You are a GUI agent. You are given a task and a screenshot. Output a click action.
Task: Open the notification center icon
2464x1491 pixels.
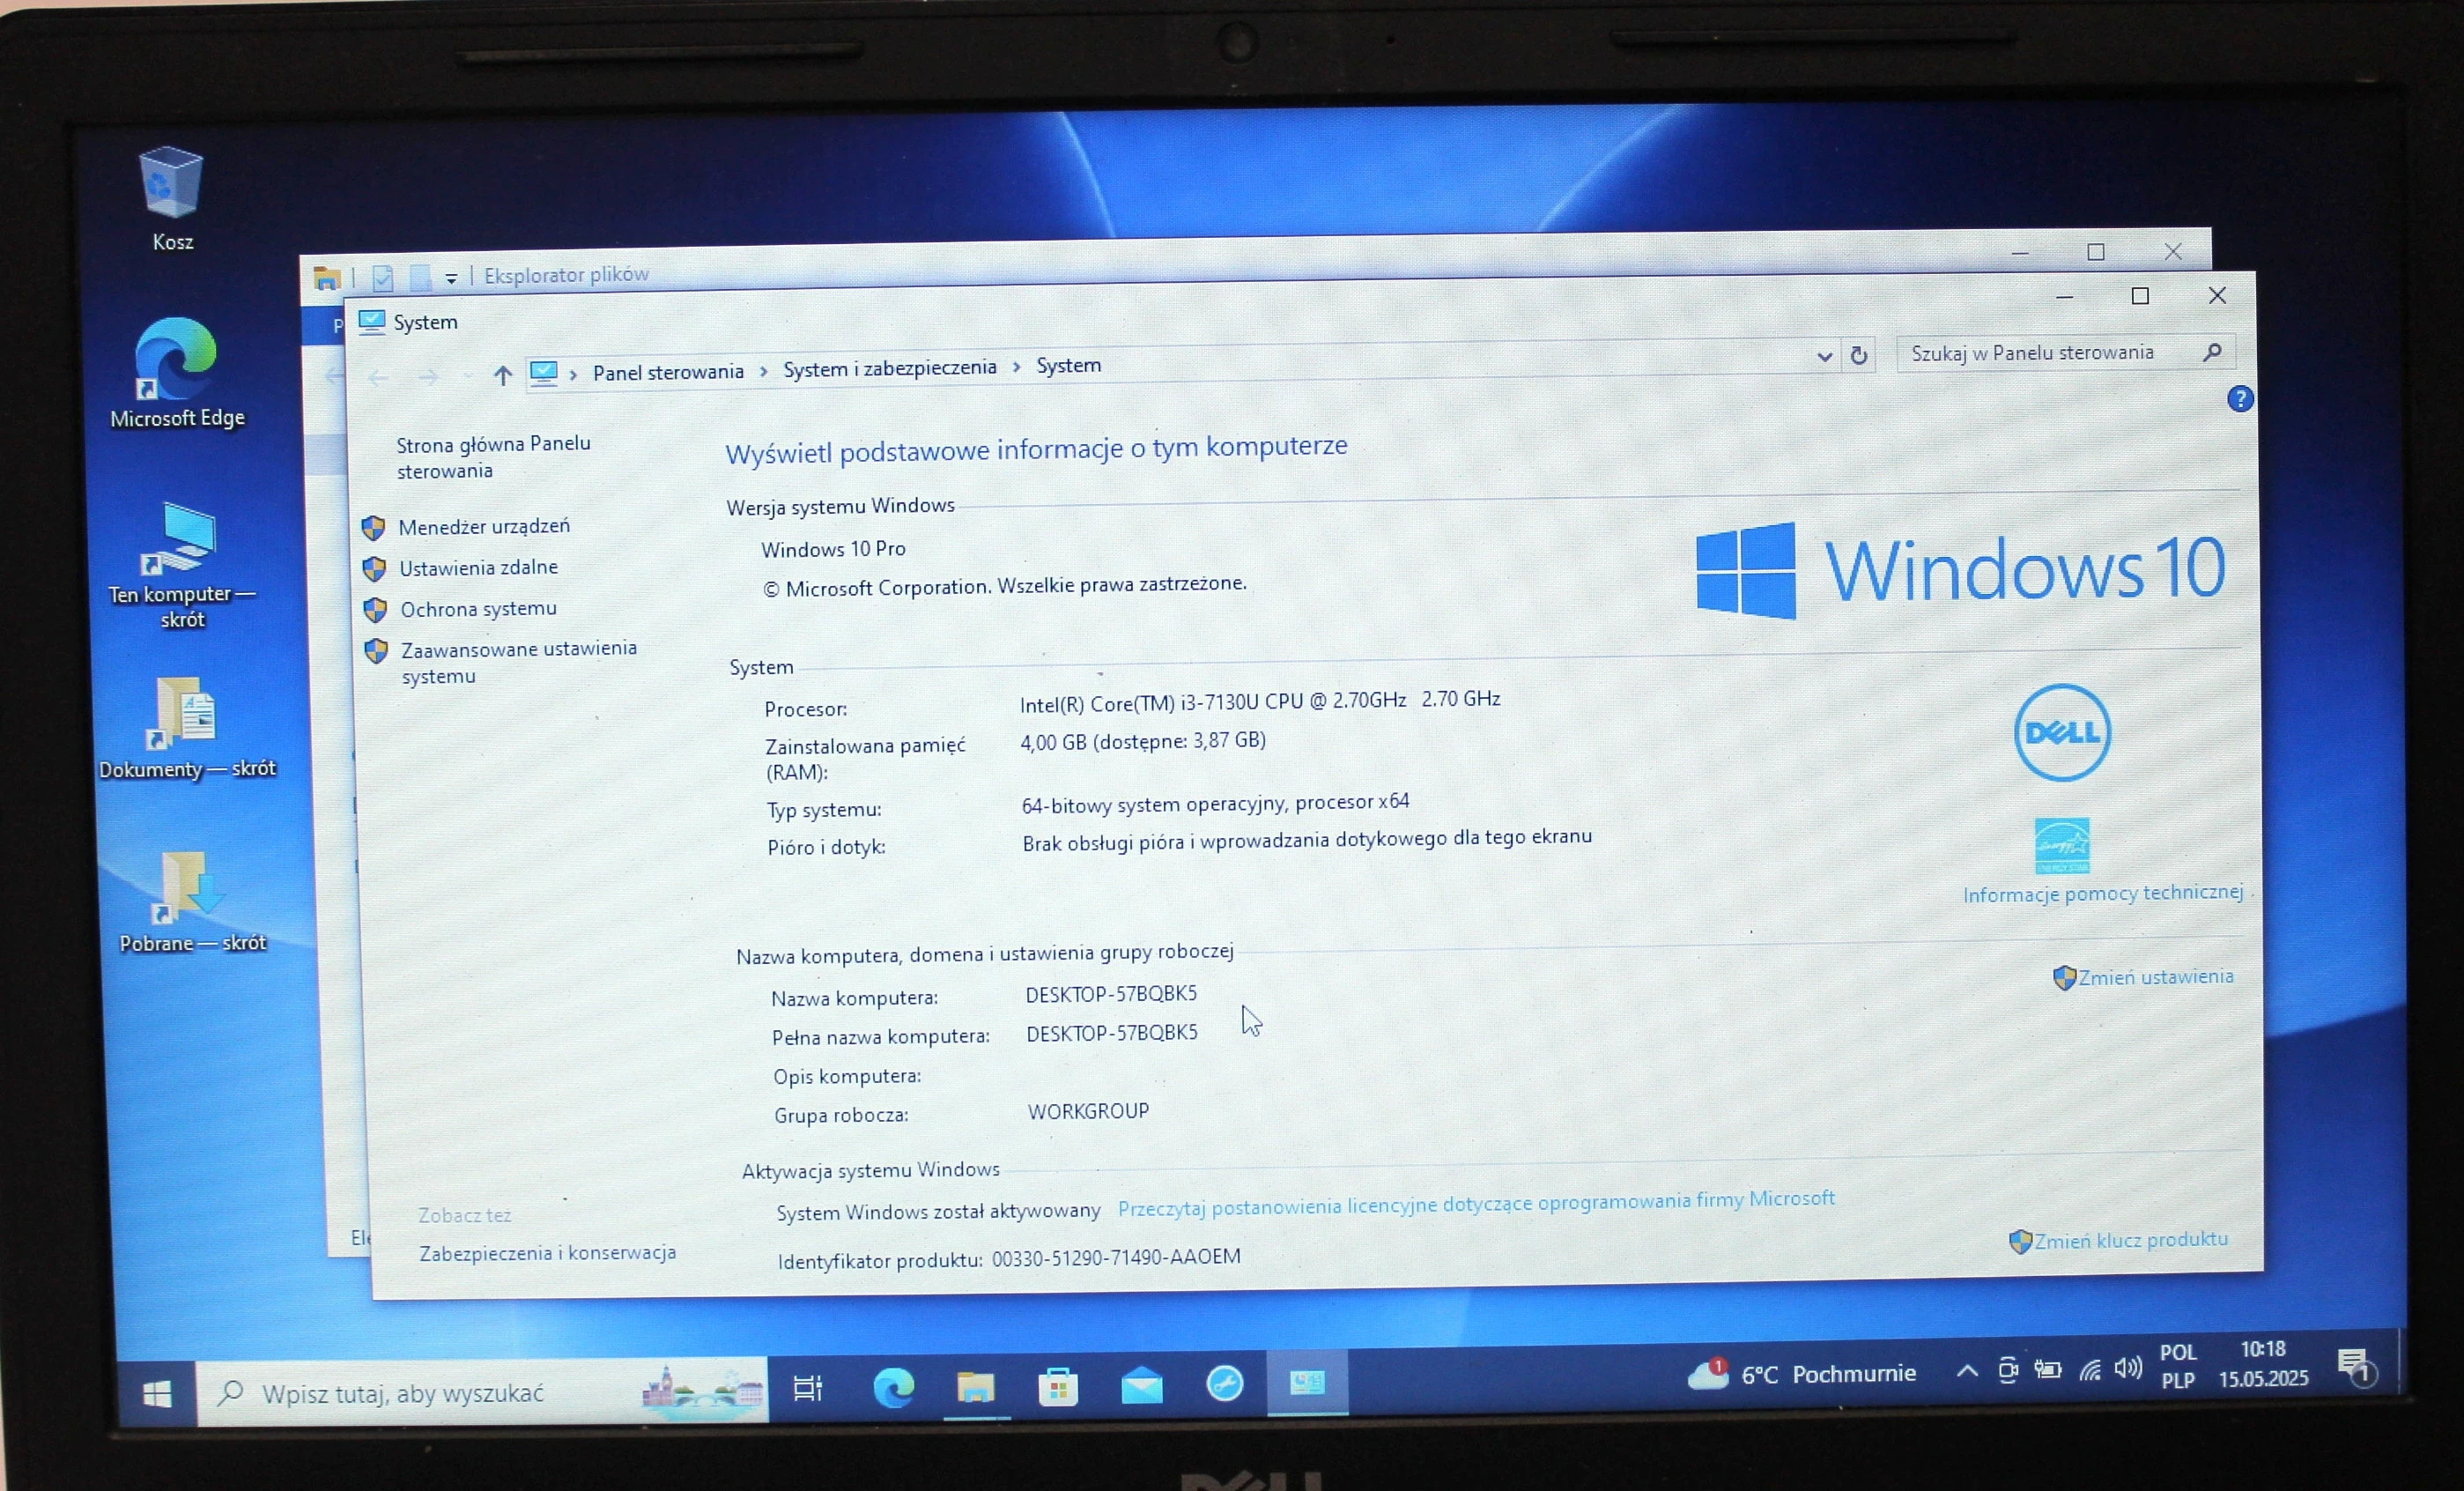click(2355, 1366)
